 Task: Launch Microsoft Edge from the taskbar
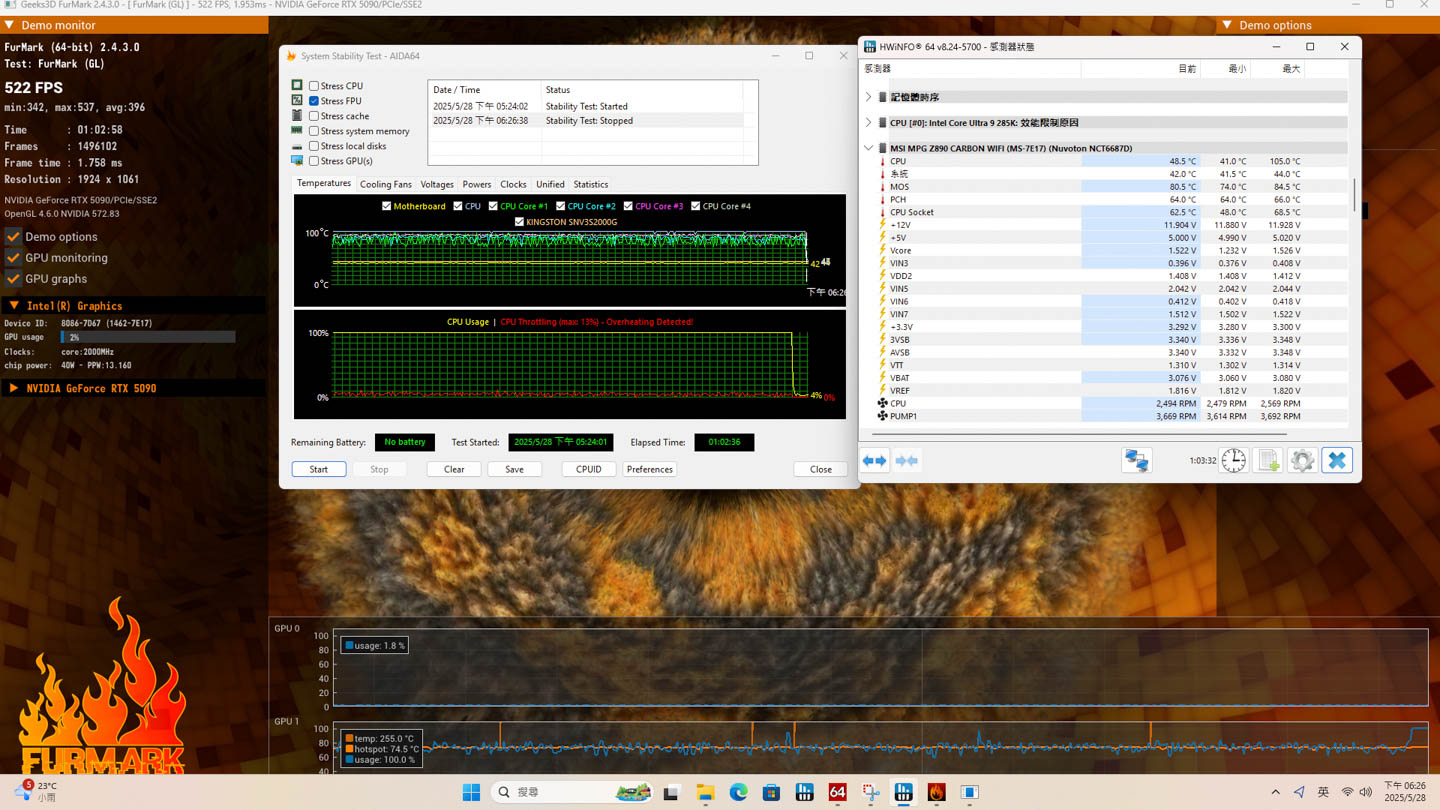click(x=738, y=792)
